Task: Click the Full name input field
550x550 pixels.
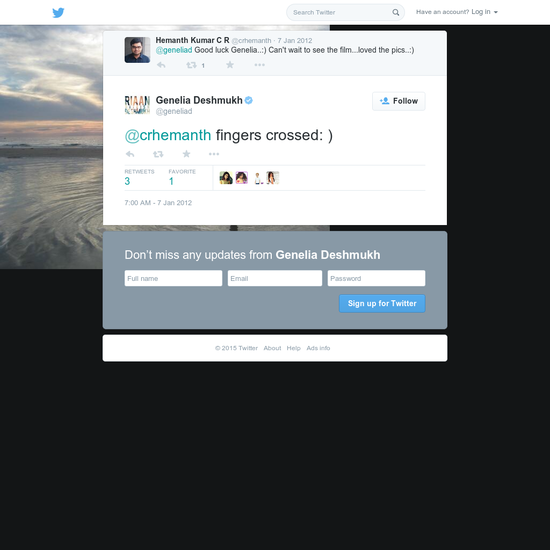Action: tap(173, 278)
